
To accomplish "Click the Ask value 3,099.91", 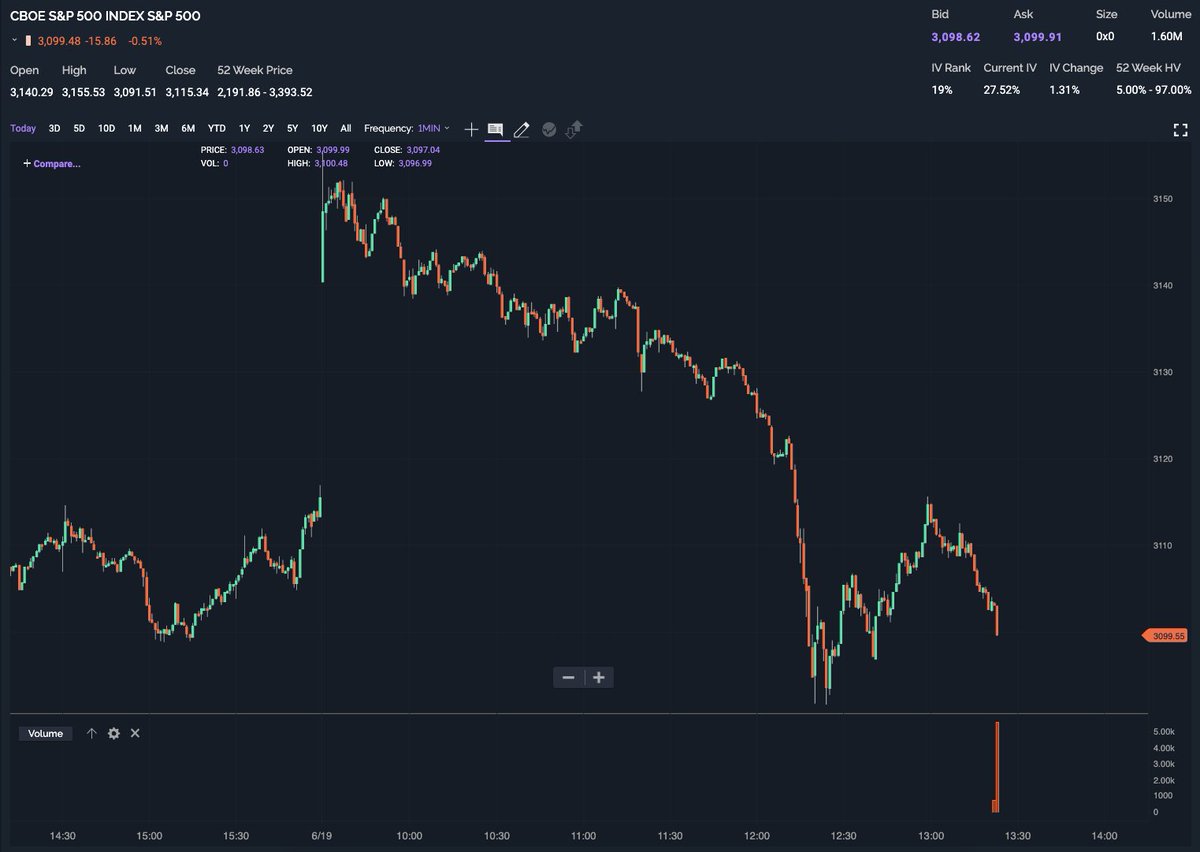I will [x=1037, y=37].
